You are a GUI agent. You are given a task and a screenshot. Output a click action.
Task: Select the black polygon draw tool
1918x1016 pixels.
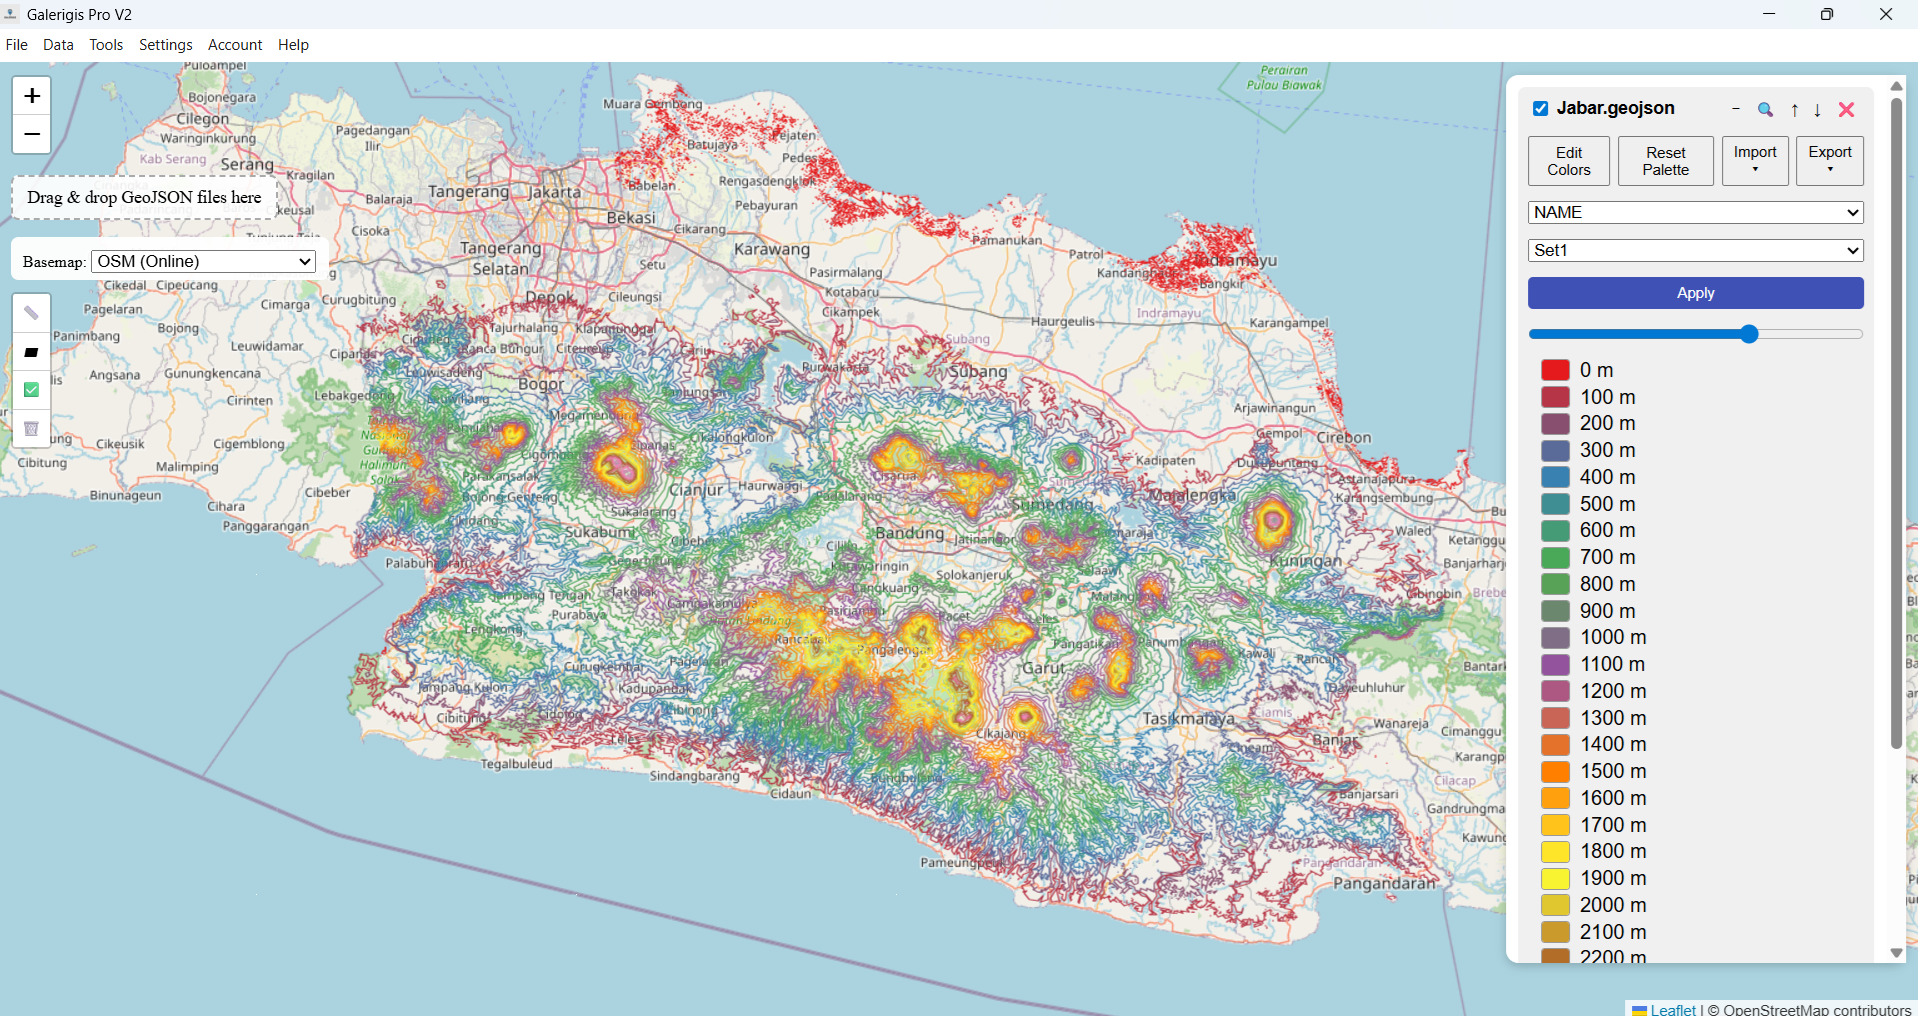pyautogui.click(x=31, y=352)
